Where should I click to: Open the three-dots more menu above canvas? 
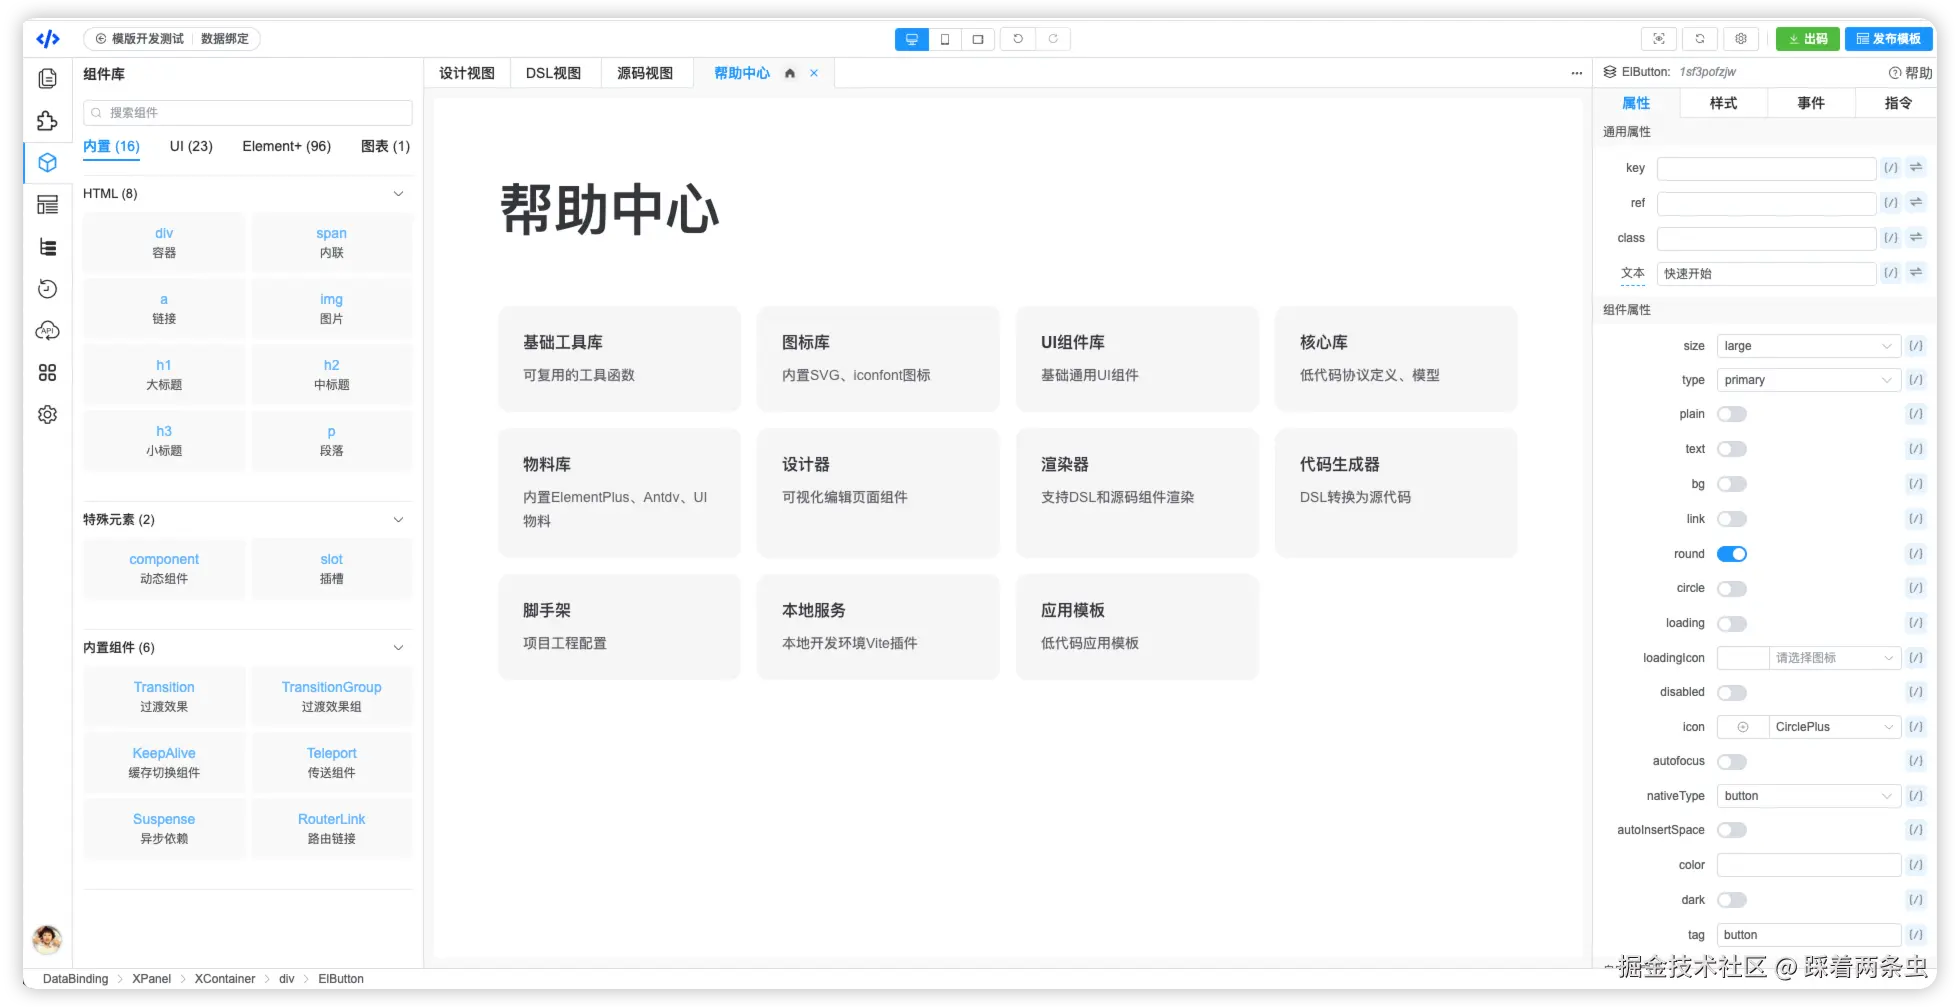1576,73
